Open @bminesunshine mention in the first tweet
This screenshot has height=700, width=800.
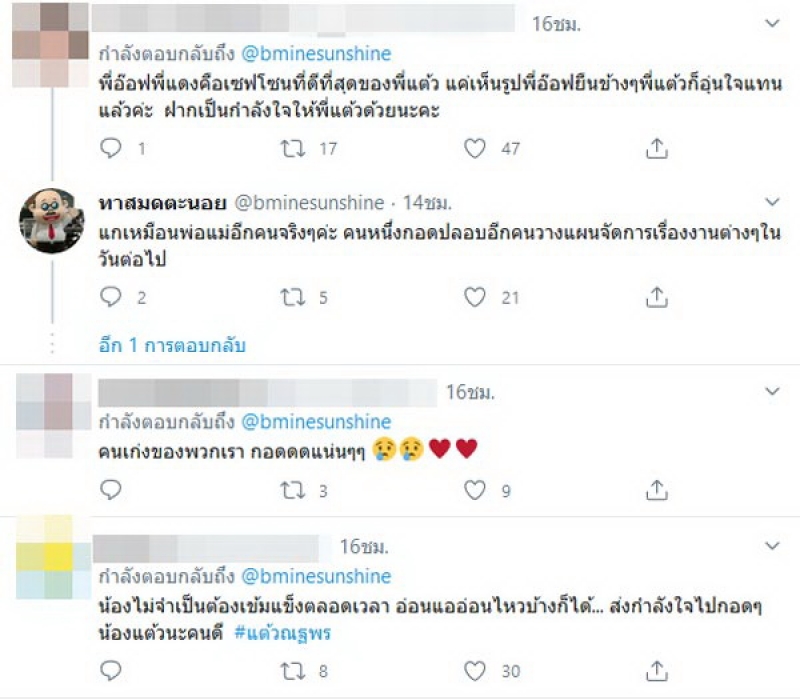(316, 54)
